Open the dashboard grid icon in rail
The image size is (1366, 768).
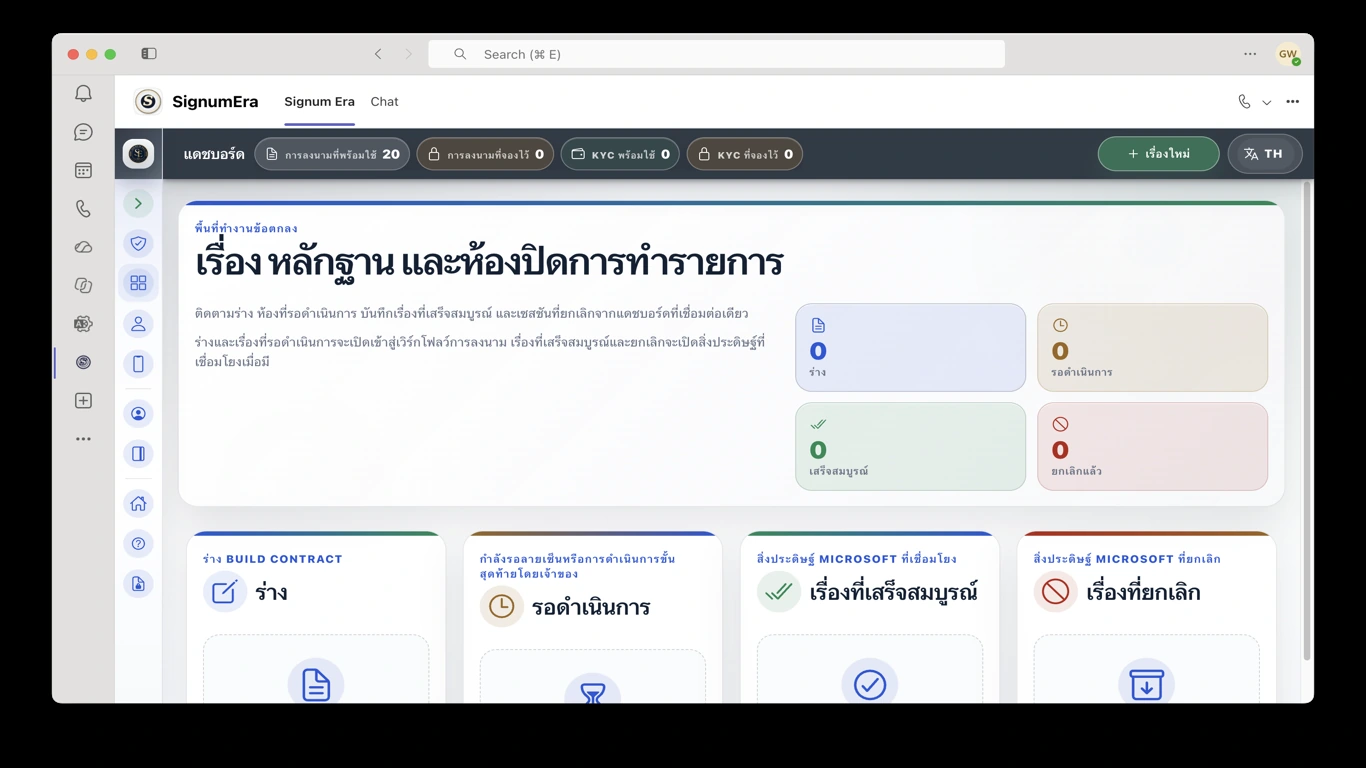[x=138, y=283]
